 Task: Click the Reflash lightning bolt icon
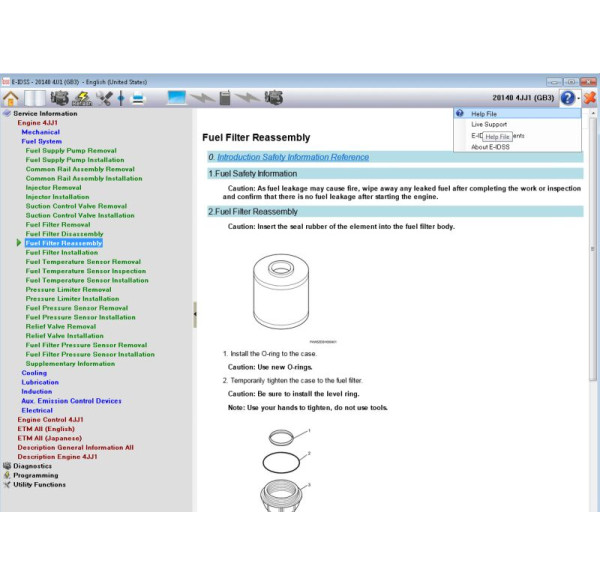click(x=82, y=97)
